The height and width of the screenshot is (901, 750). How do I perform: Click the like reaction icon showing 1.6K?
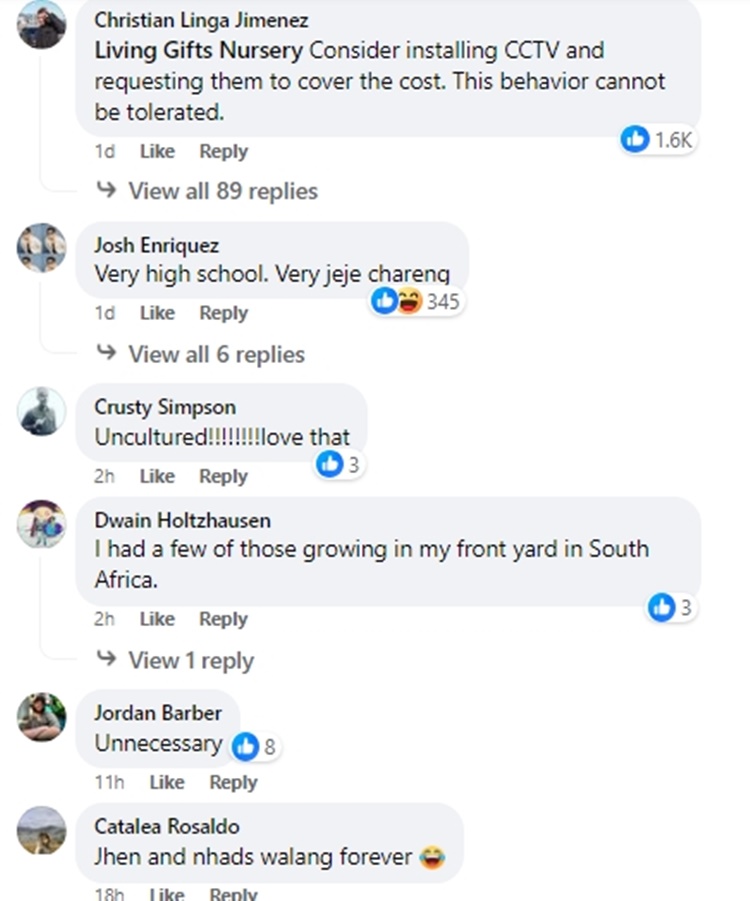pos(636,139)
